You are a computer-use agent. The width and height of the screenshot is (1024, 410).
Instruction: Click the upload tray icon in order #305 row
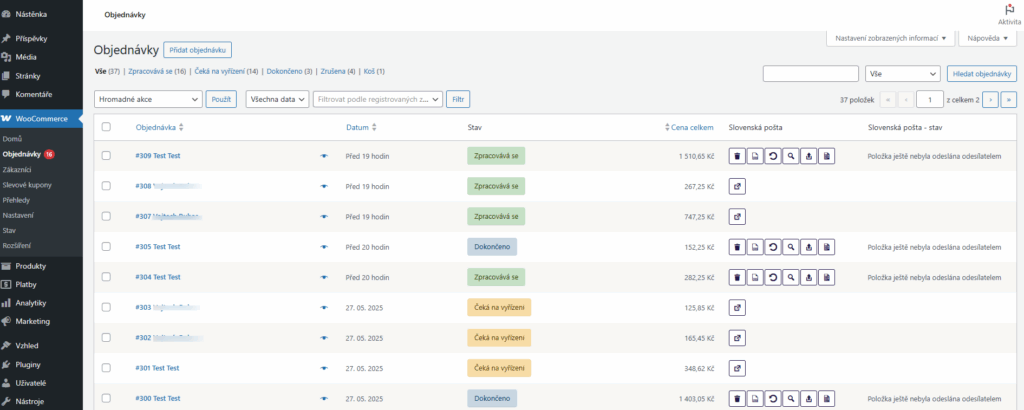coord(808,247)
